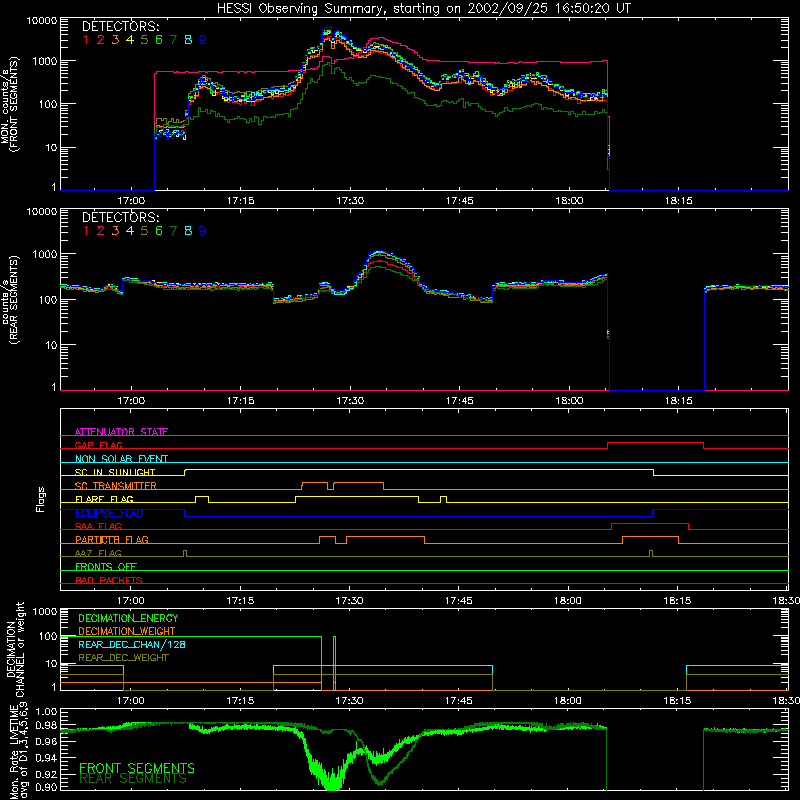Screen dimensions: 800x800
Task: Click detector 5 in the rear segments legend
Action: tap(144, 231)
